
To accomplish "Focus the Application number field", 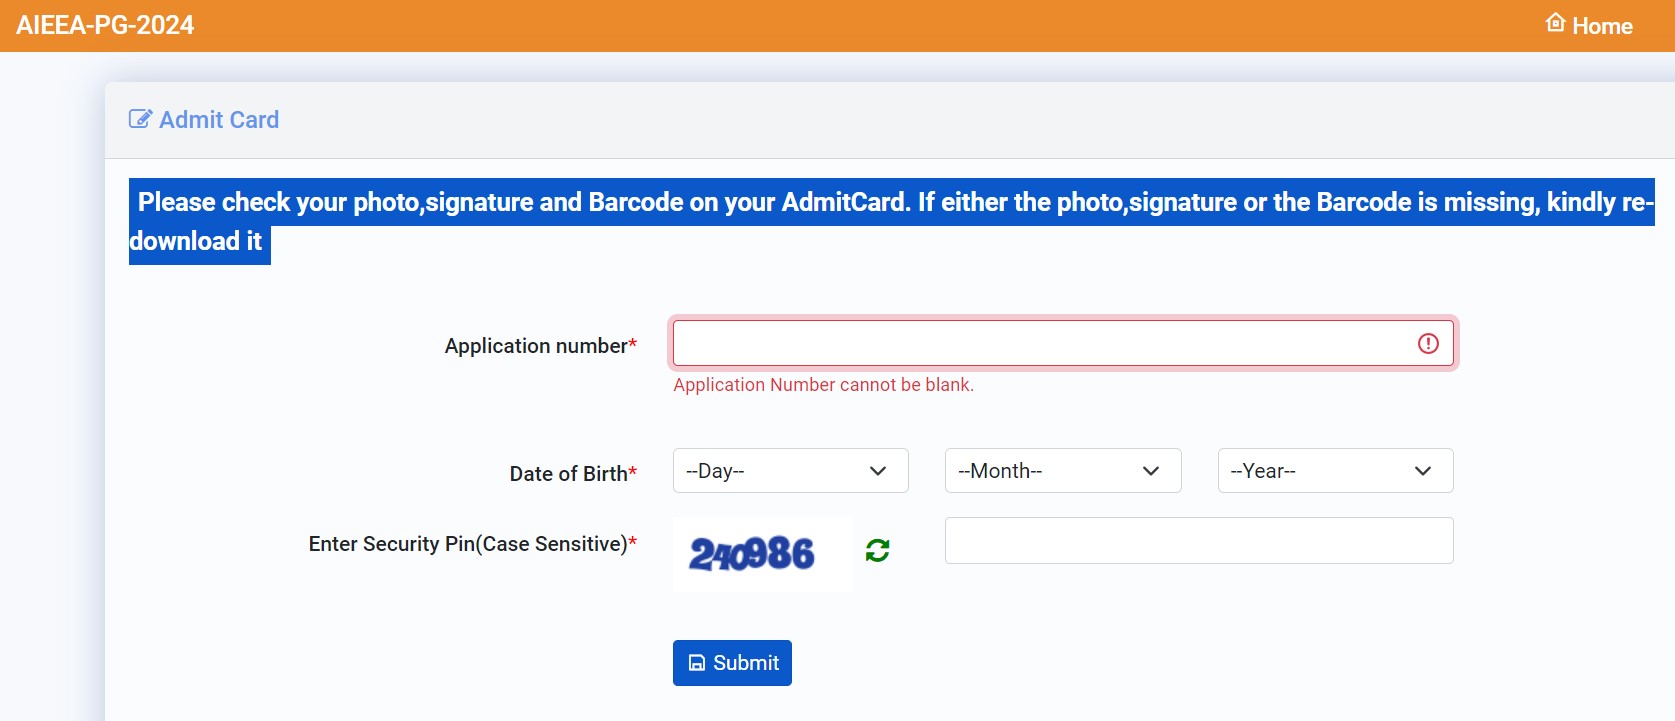I will click(x=1063, y=343).
